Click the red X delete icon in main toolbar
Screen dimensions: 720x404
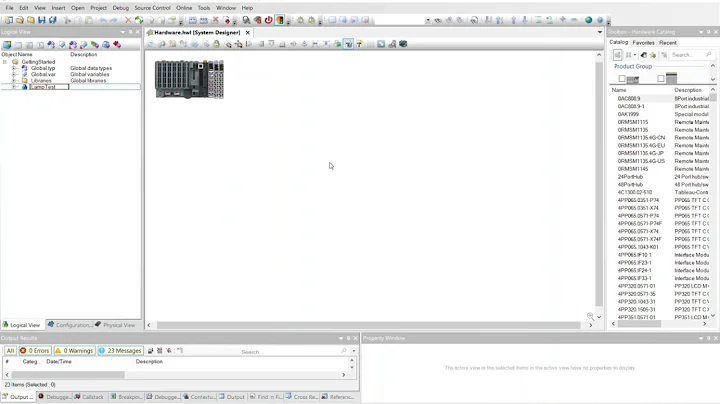click(128, 20)
